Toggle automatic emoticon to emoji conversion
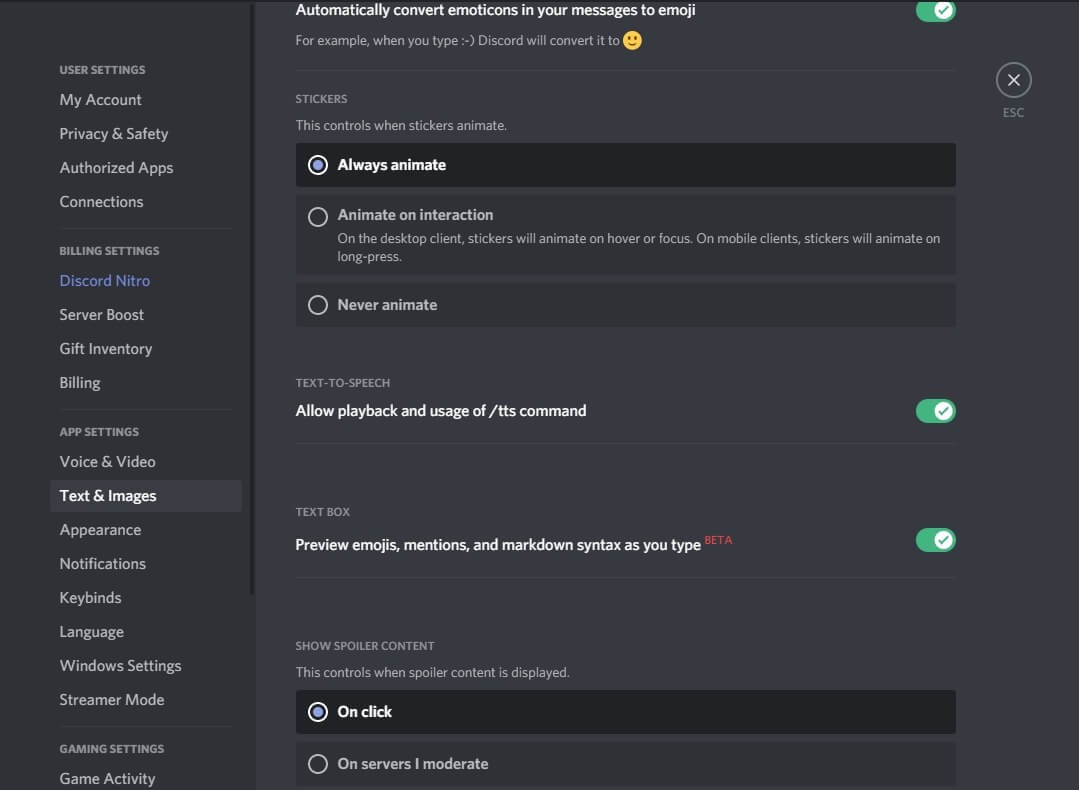This screenshot has height=790, width=1079. [935, 10]
